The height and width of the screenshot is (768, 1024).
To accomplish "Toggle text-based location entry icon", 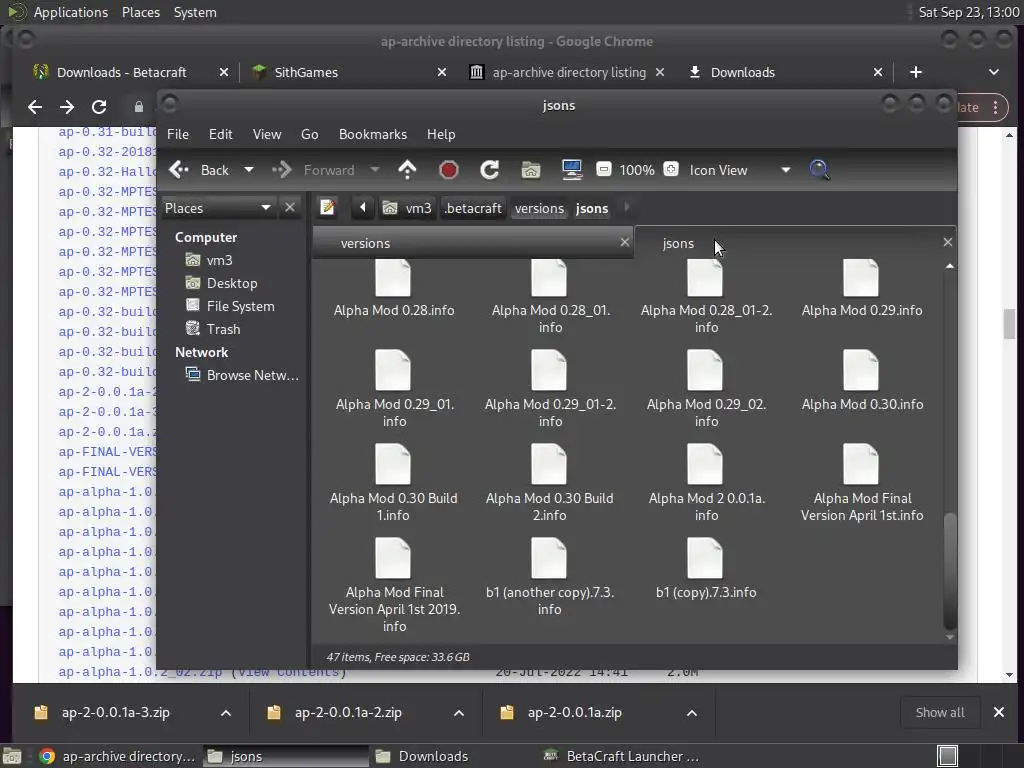I will point(327,208).
